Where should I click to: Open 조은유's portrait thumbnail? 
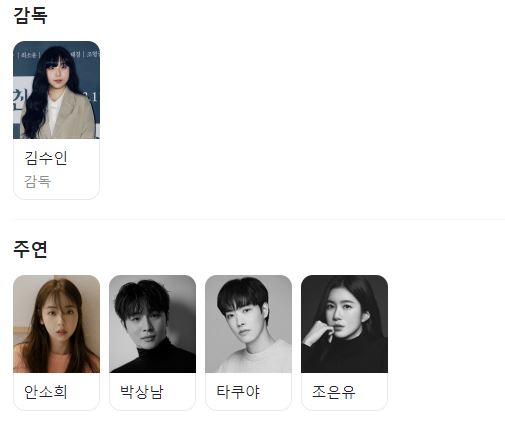click(344, 324)
